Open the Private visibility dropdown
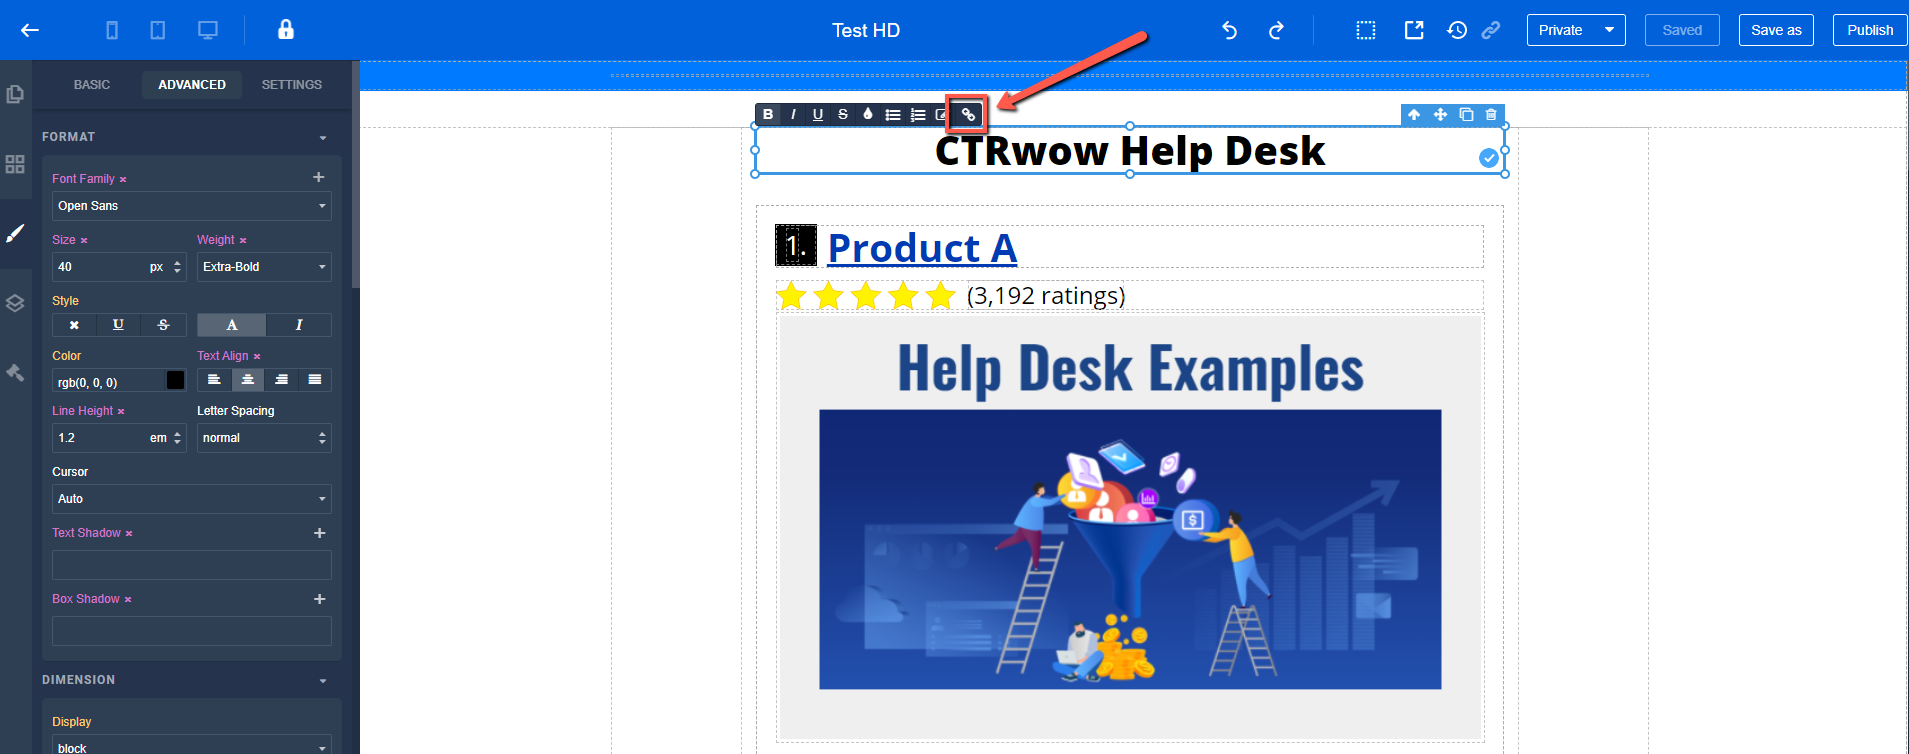This screenshot has height=754, width=1909. tap(1576, 30)
